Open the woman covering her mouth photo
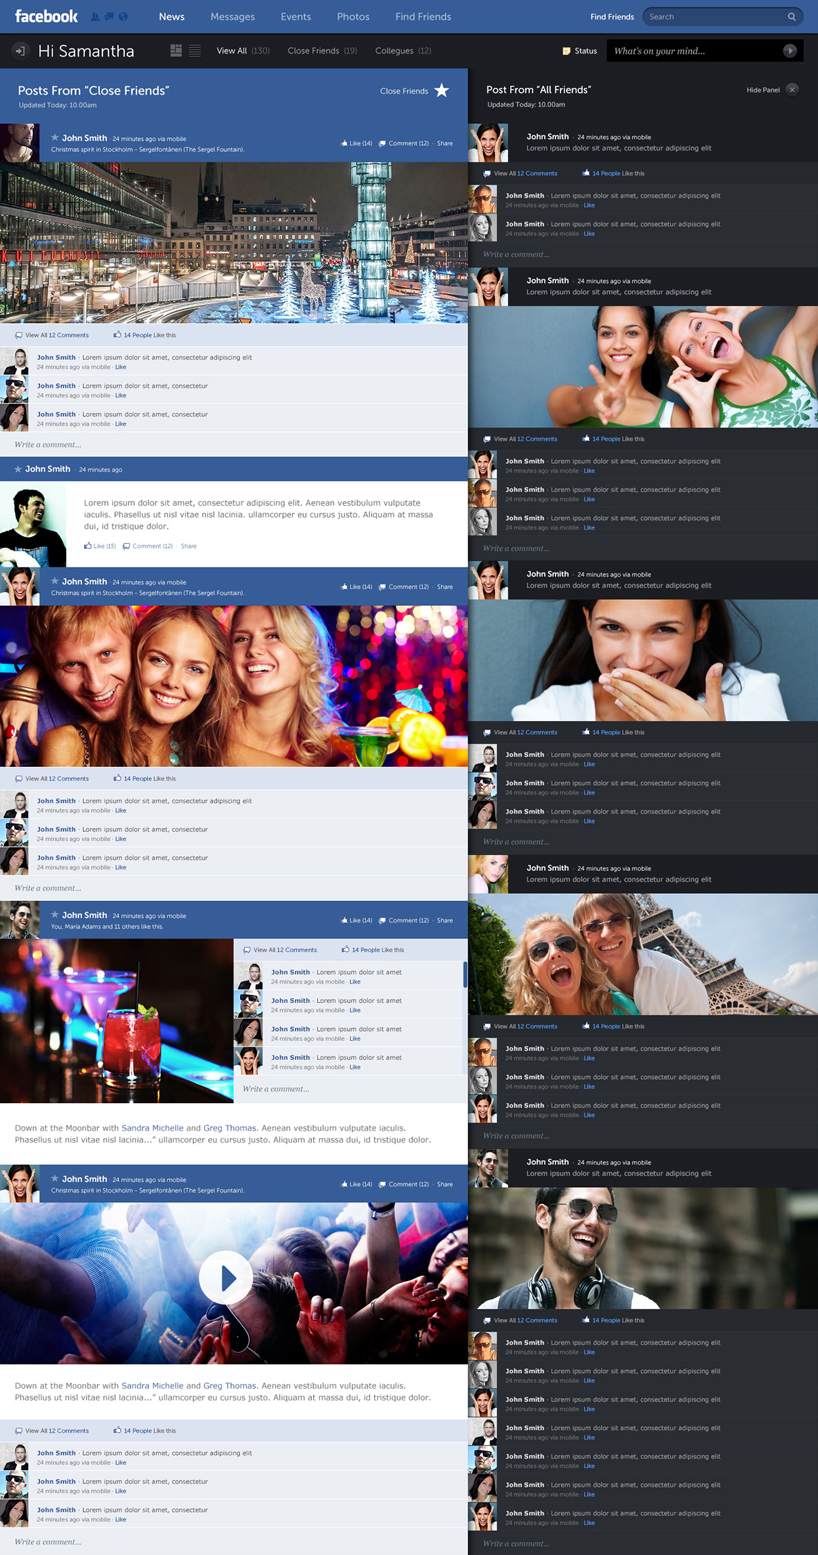Screen dimensions: 818x1555 click(x=643, y=660)
